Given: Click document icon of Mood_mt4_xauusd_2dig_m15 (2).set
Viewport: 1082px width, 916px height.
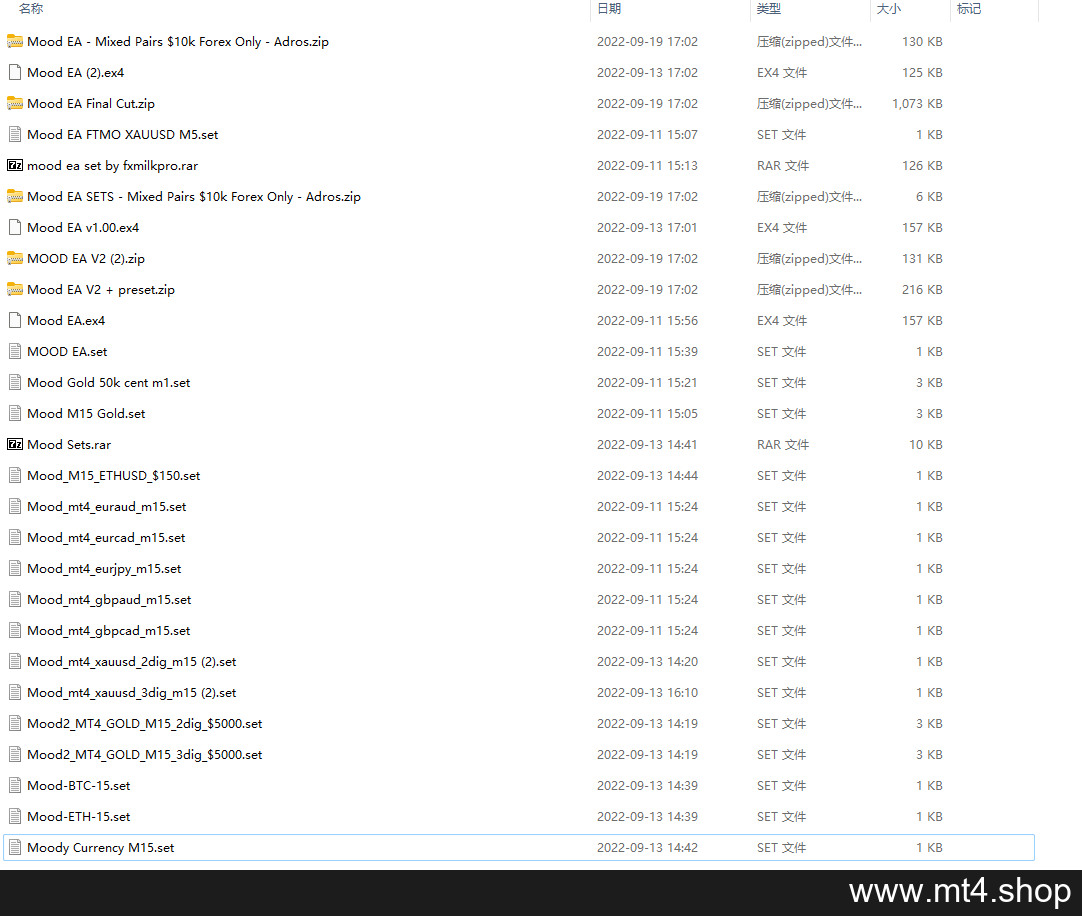Looking at the screenshot, I should [14, 662].
